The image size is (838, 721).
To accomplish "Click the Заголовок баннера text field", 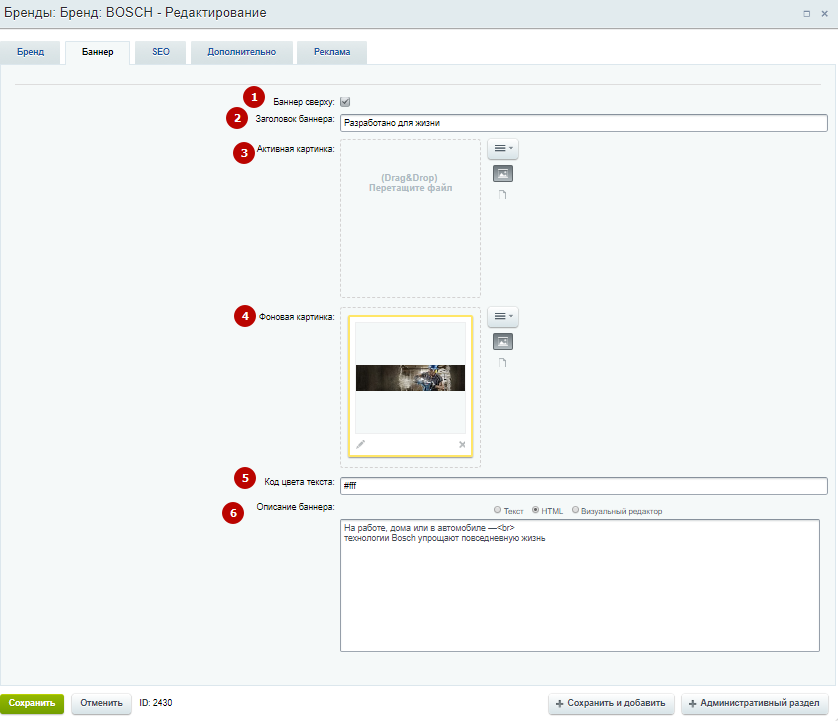I will (584, 123).
